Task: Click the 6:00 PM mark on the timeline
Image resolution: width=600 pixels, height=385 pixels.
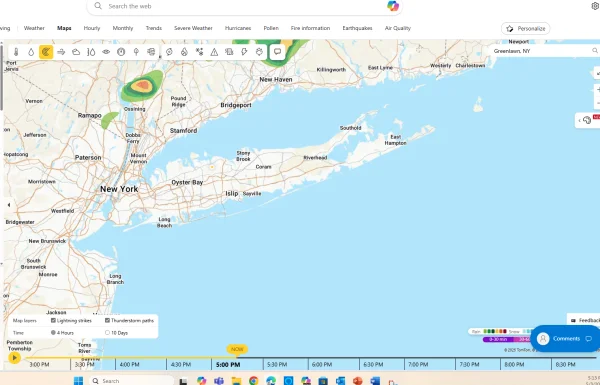Action: click(321, 364)
